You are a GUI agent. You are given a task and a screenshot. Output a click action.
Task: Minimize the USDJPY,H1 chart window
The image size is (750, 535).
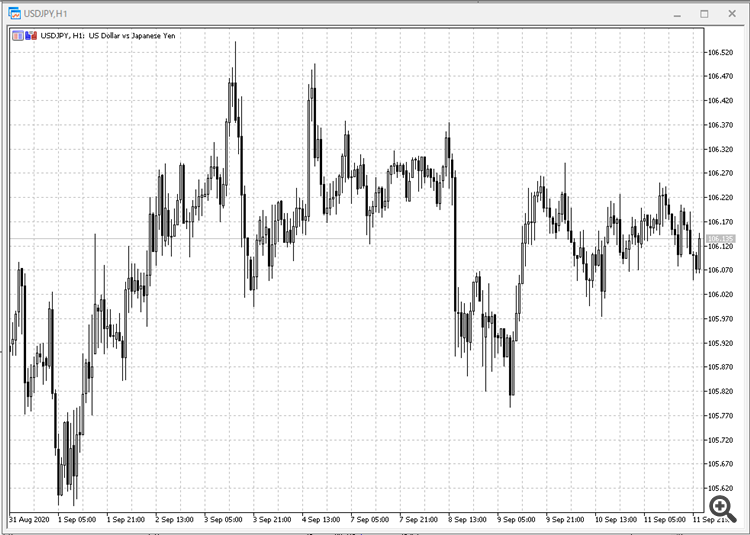click(x=677, y=14)
